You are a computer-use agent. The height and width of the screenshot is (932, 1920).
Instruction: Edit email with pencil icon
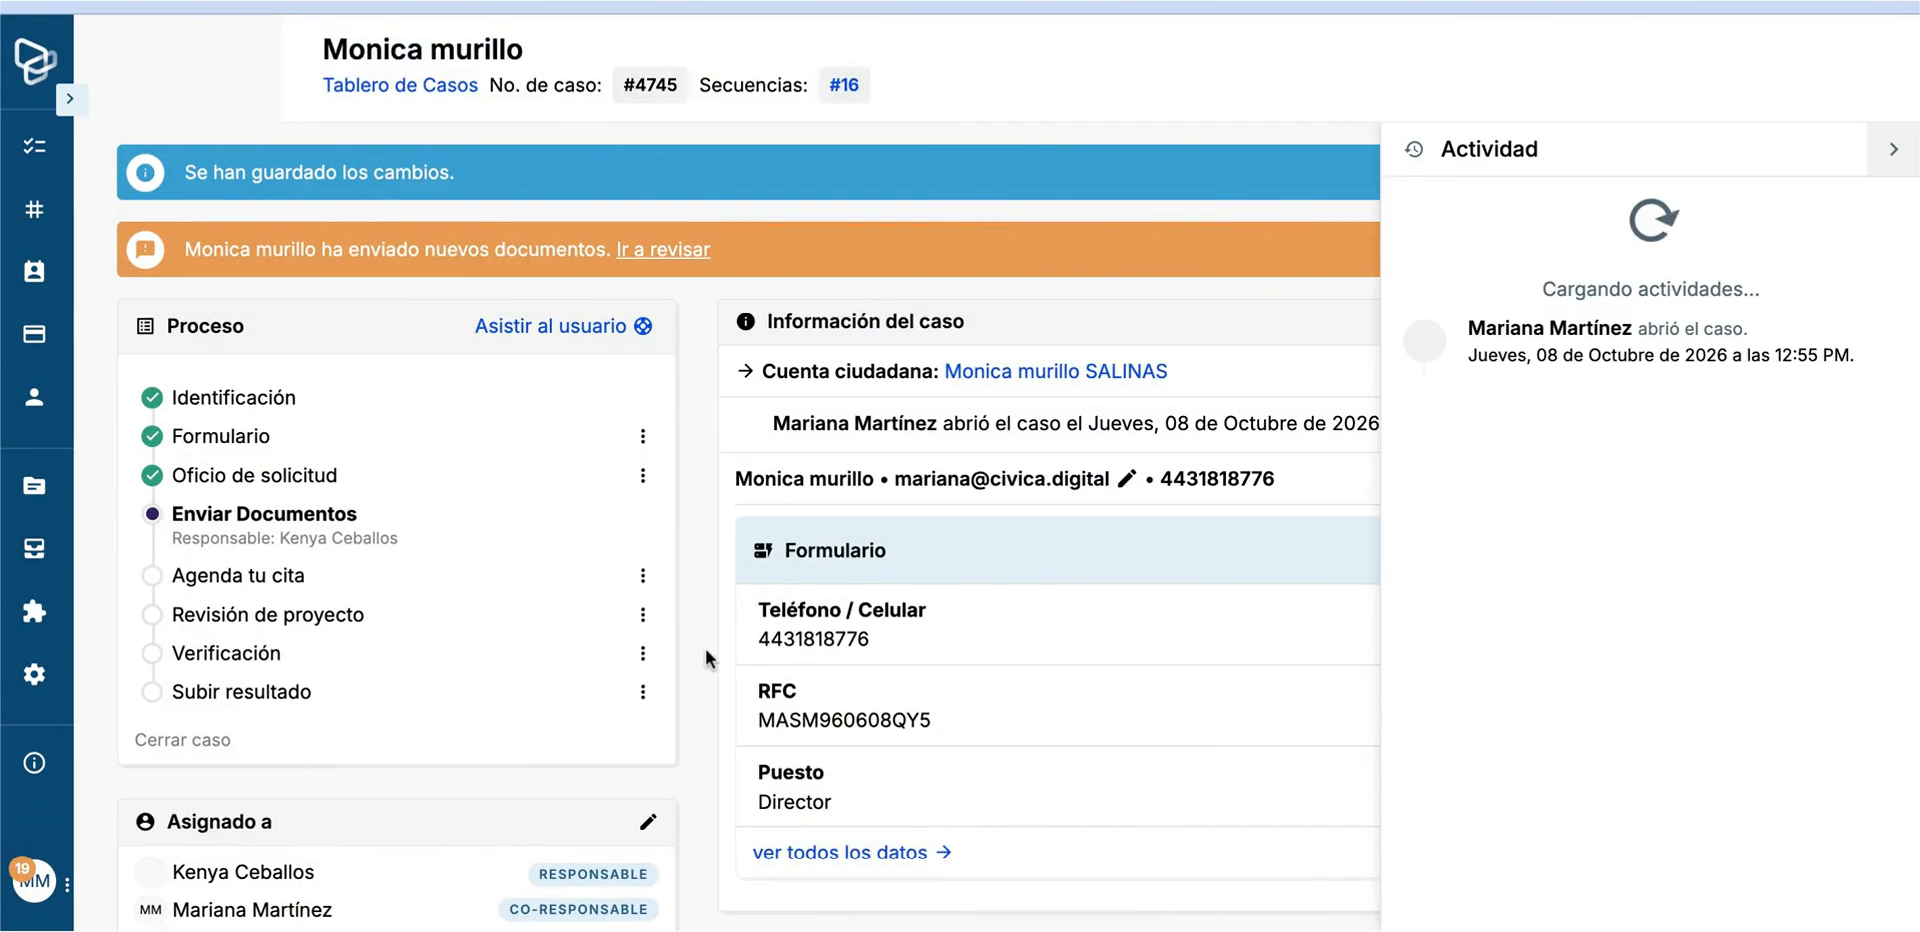click(1127, 478)
